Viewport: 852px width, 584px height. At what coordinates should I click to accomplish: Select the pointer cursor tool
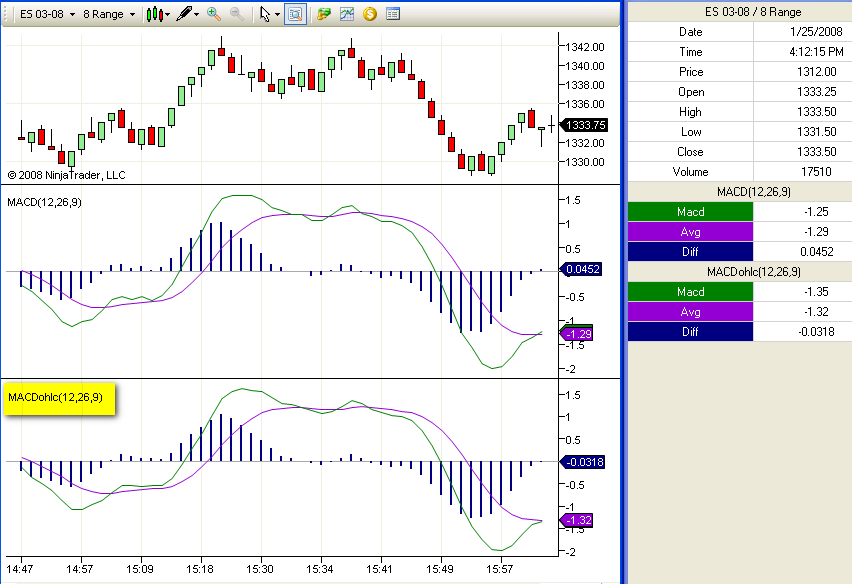point(265,14)
